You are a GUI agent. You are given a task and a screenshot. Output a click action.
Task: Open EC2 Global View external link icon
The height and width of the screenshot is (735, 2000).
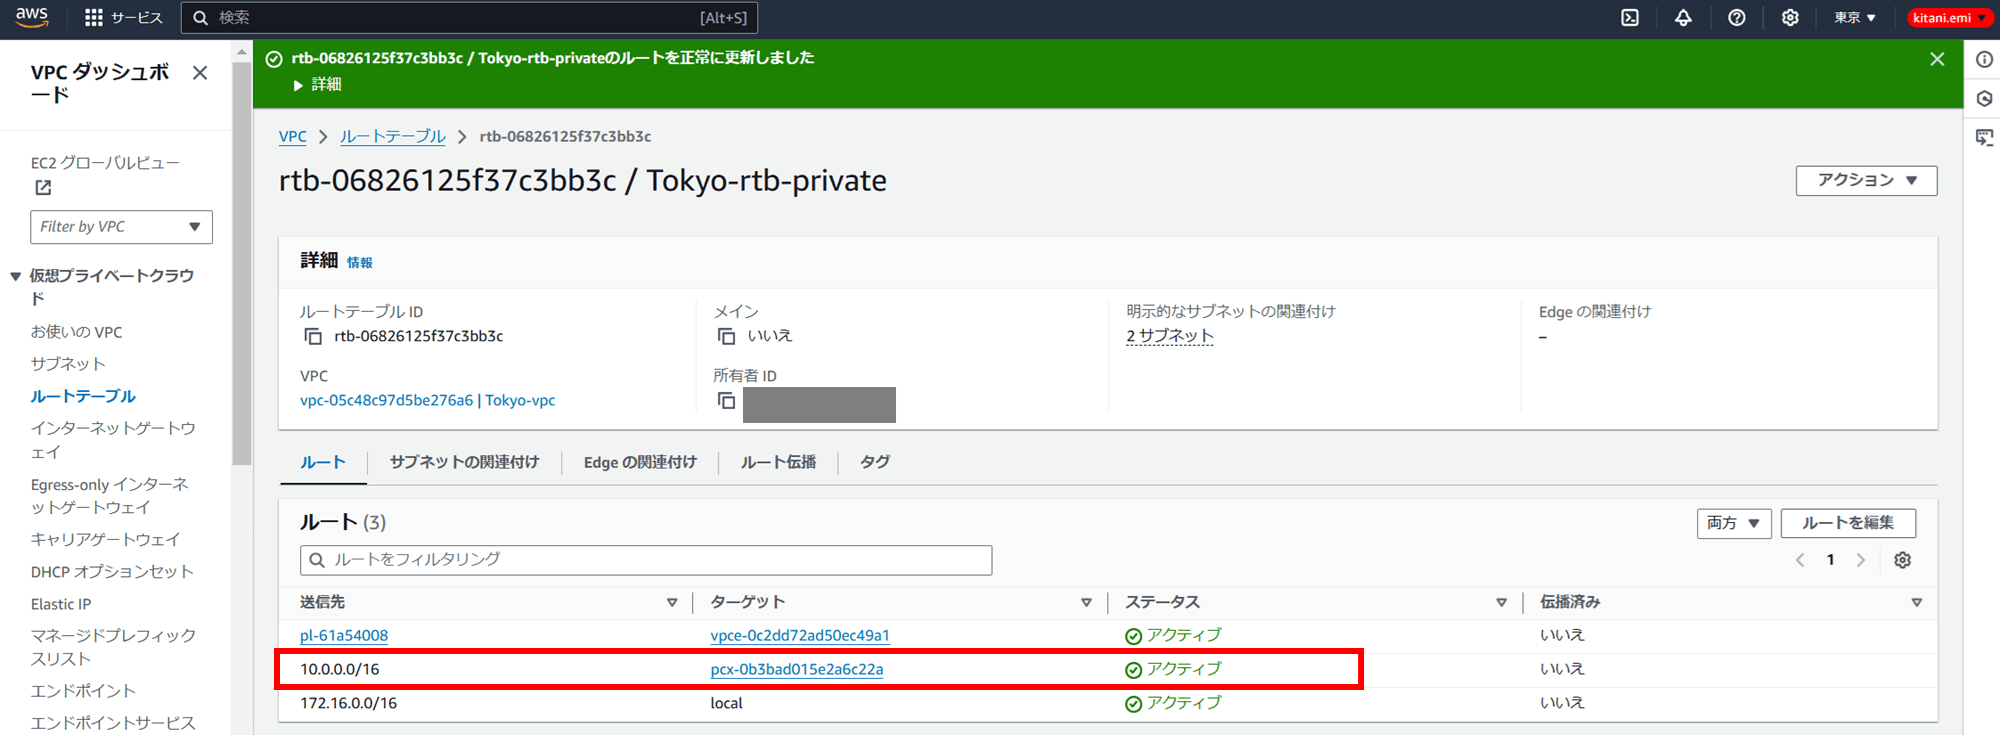pos(43,187)
